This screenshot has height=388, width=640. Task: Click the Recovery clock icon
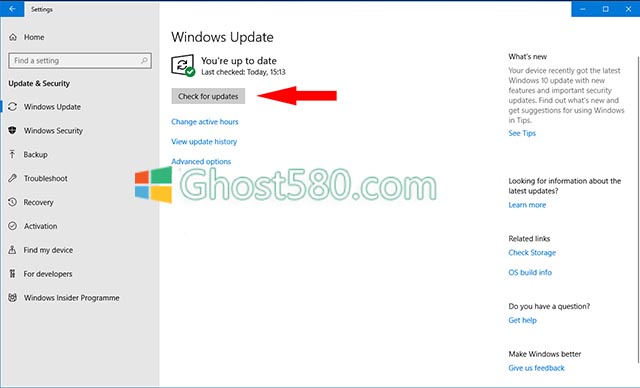click(x=13, y=202)
